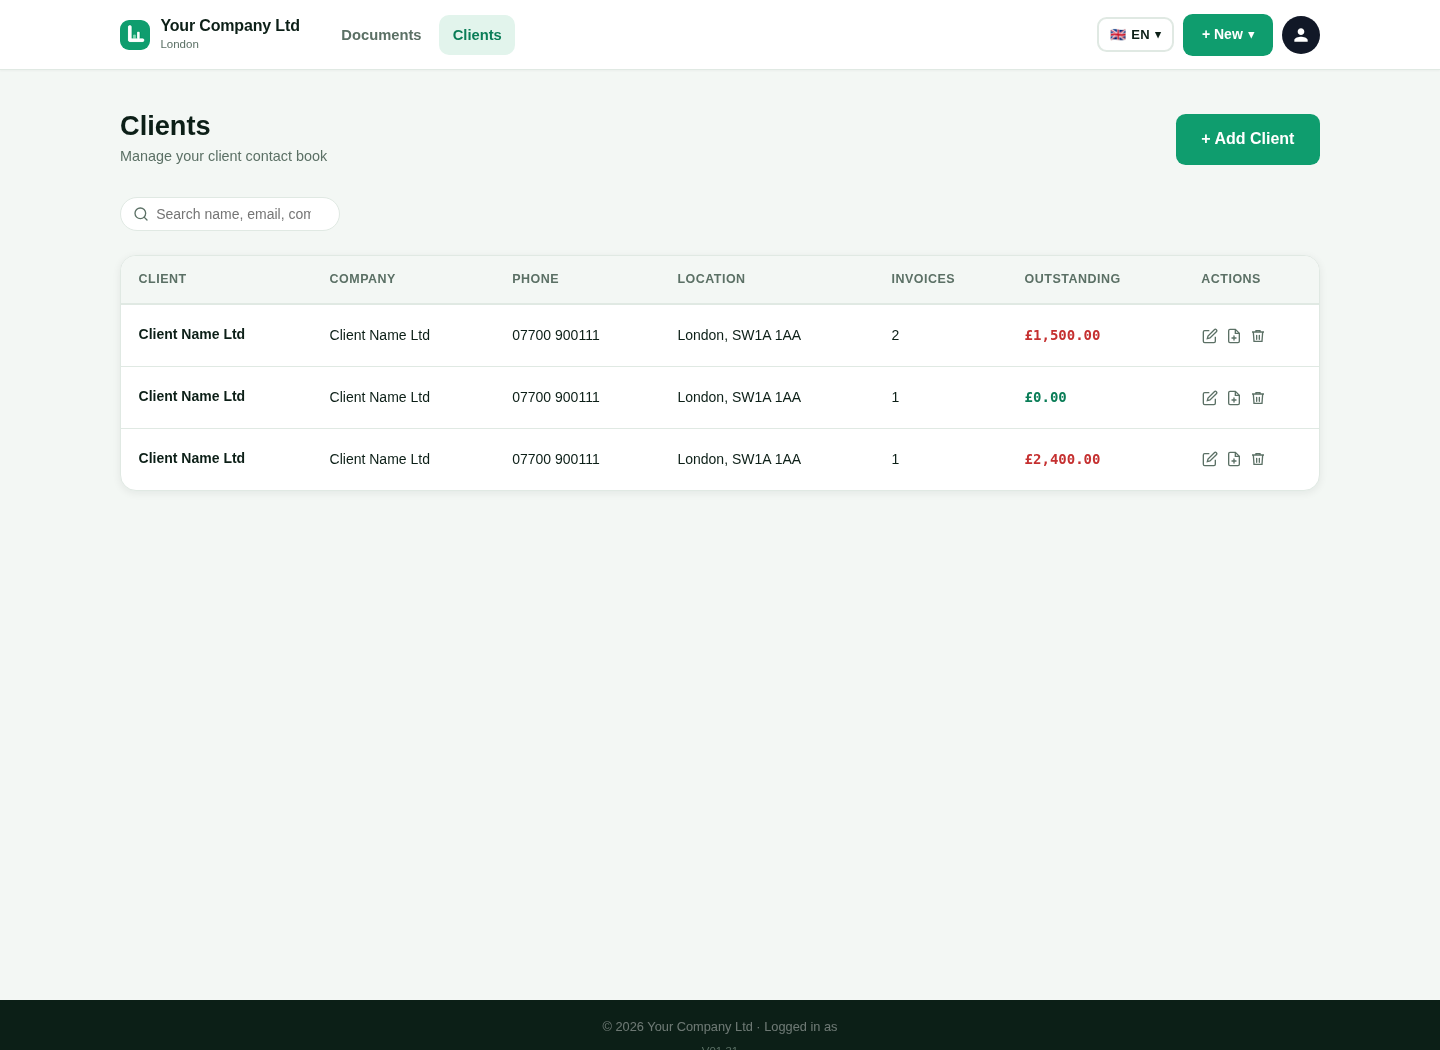The image size is (1440, 1050).
Task: Expand the + New dropdown menu
Action: (x=1228, y=35)
